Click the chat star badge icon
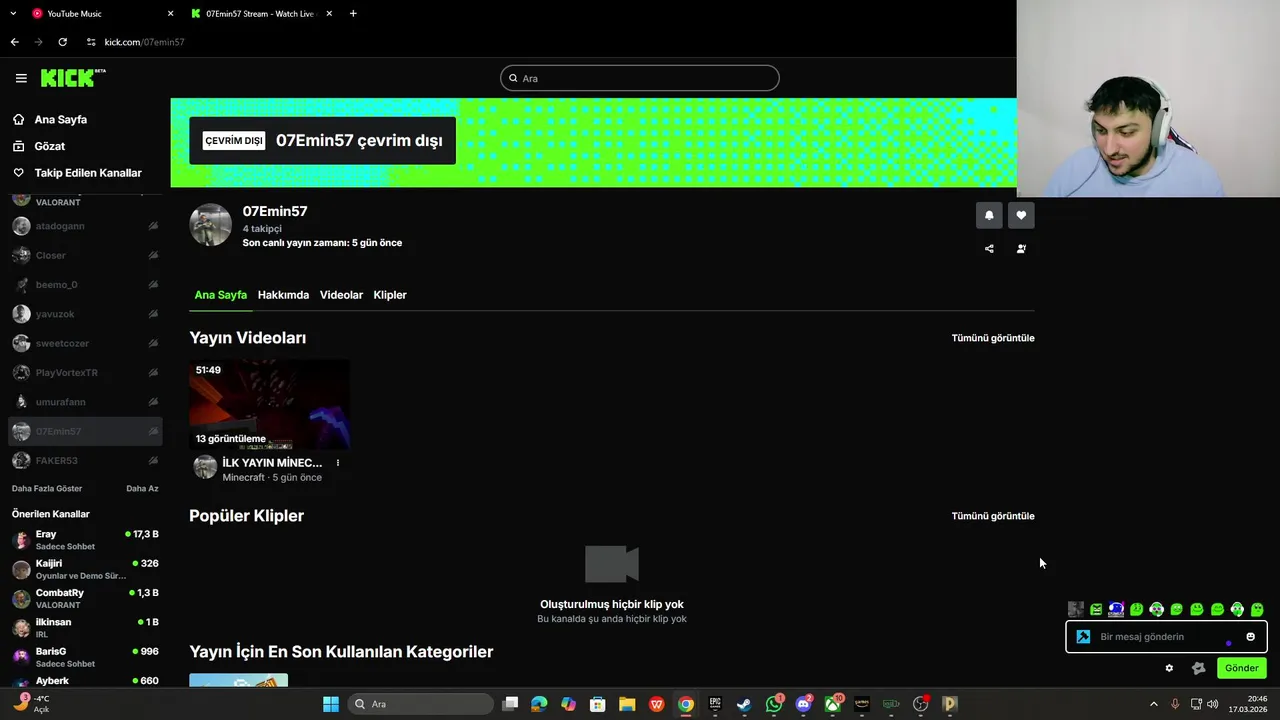1280x720 pixels. 1198,668
